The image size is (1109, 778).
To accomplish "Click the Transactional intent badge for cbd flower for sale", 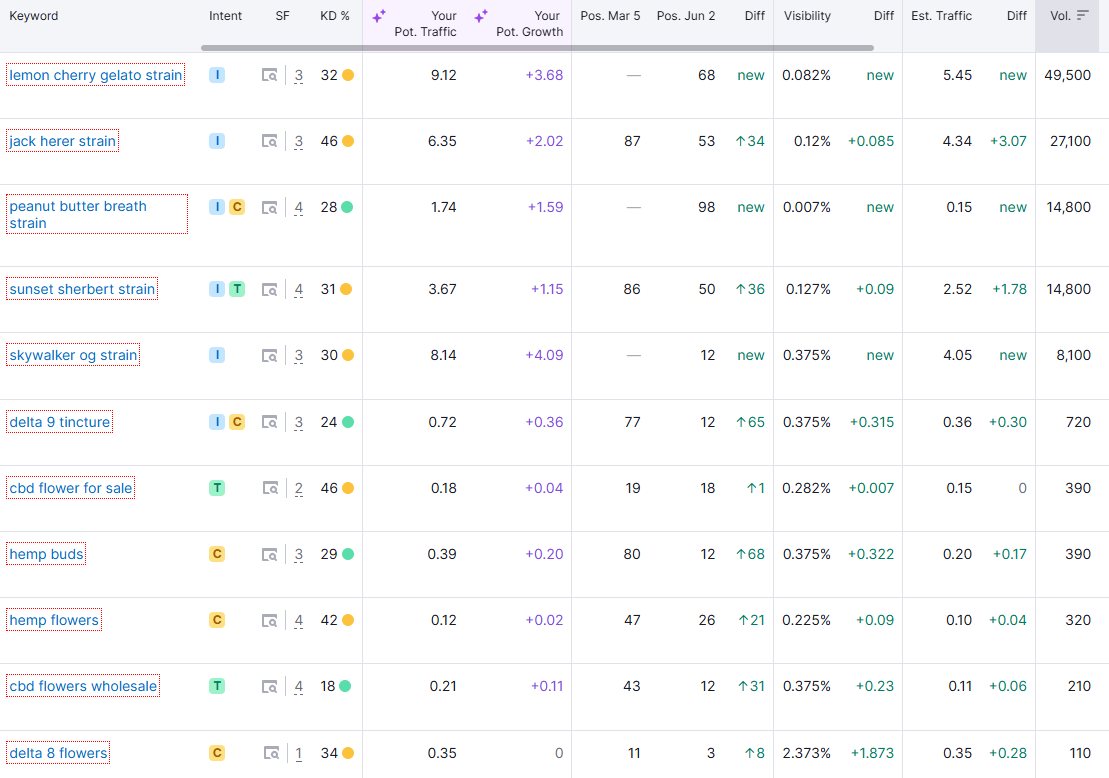I will 217,488.
